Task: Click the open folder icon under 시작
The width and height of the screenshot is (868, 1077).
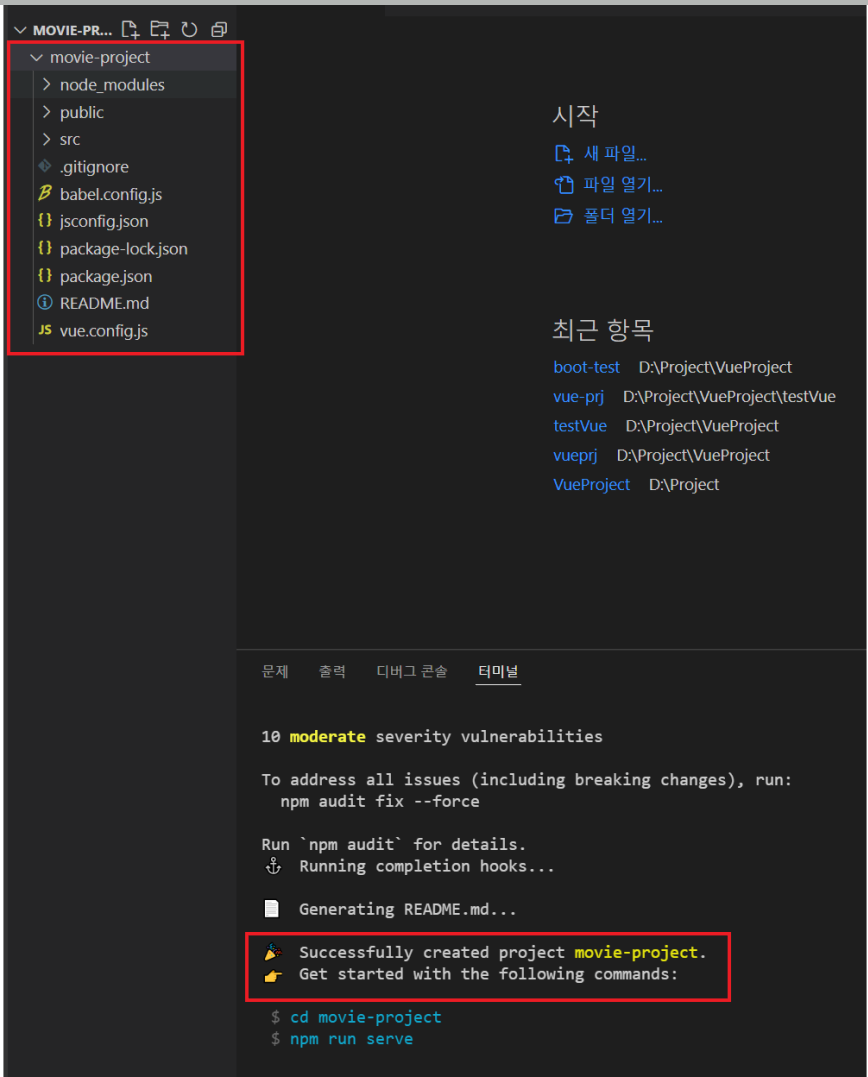Action: pyautogui.click(x=564, y=216)
